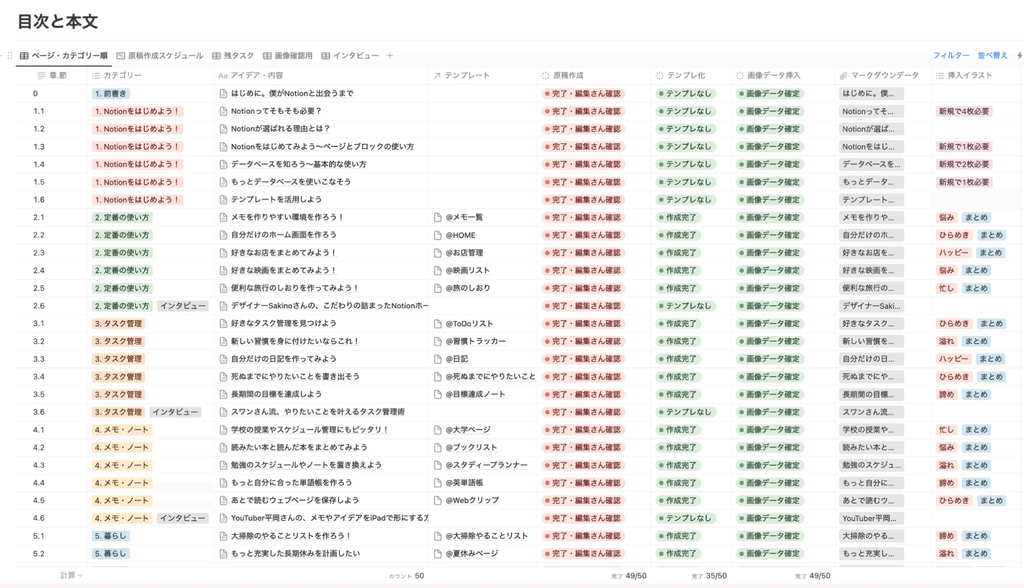
Task: Click 1. 前書き category tag in row 0
Action: point(110,93)
